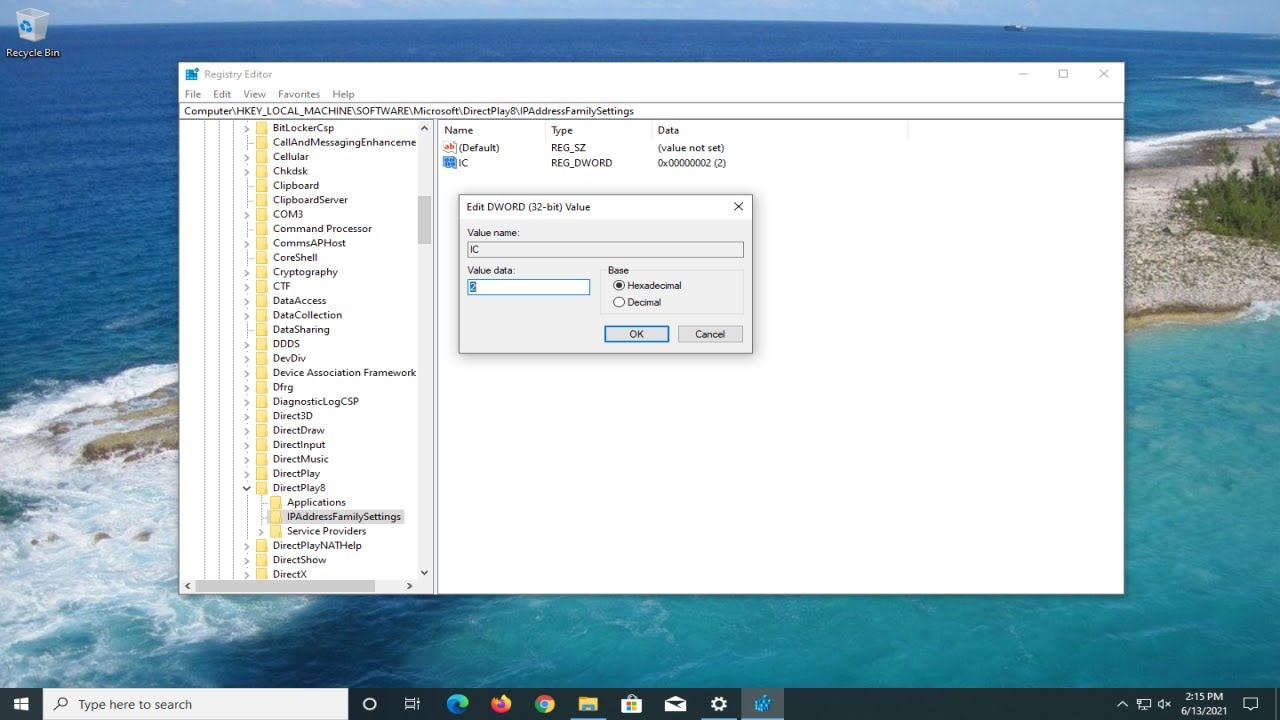Screen dimensions: 1280x720
Task: Launch Google Chrome from the taskbar
Action: [x=544, y=704]
